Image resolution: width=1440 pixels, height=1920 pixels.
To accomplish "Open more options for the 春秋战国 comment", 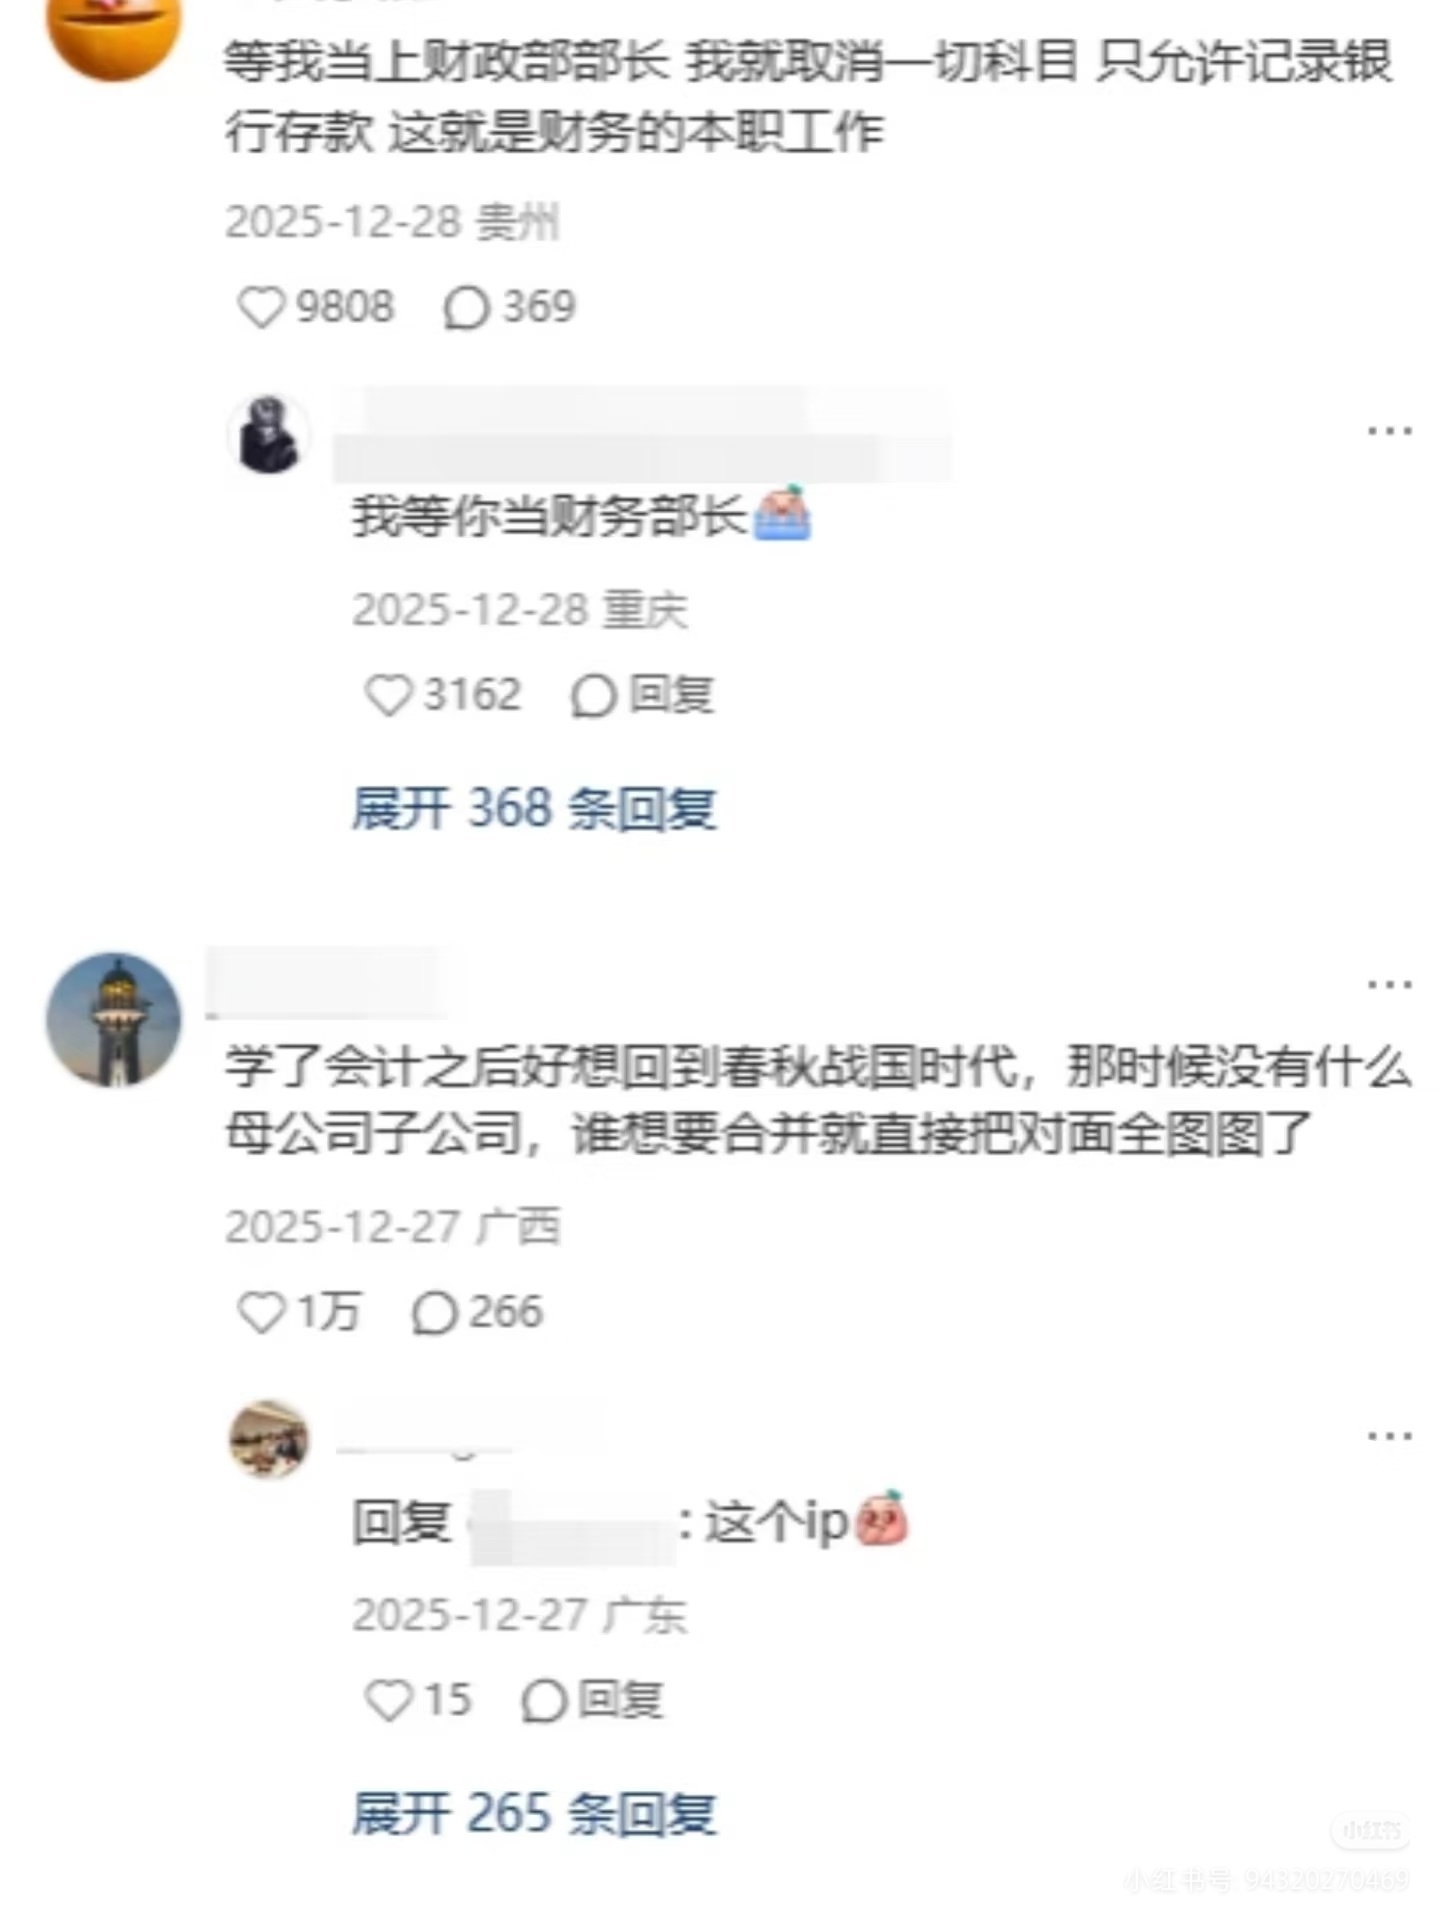I will pyautogui.click(x=1389, y=985).
